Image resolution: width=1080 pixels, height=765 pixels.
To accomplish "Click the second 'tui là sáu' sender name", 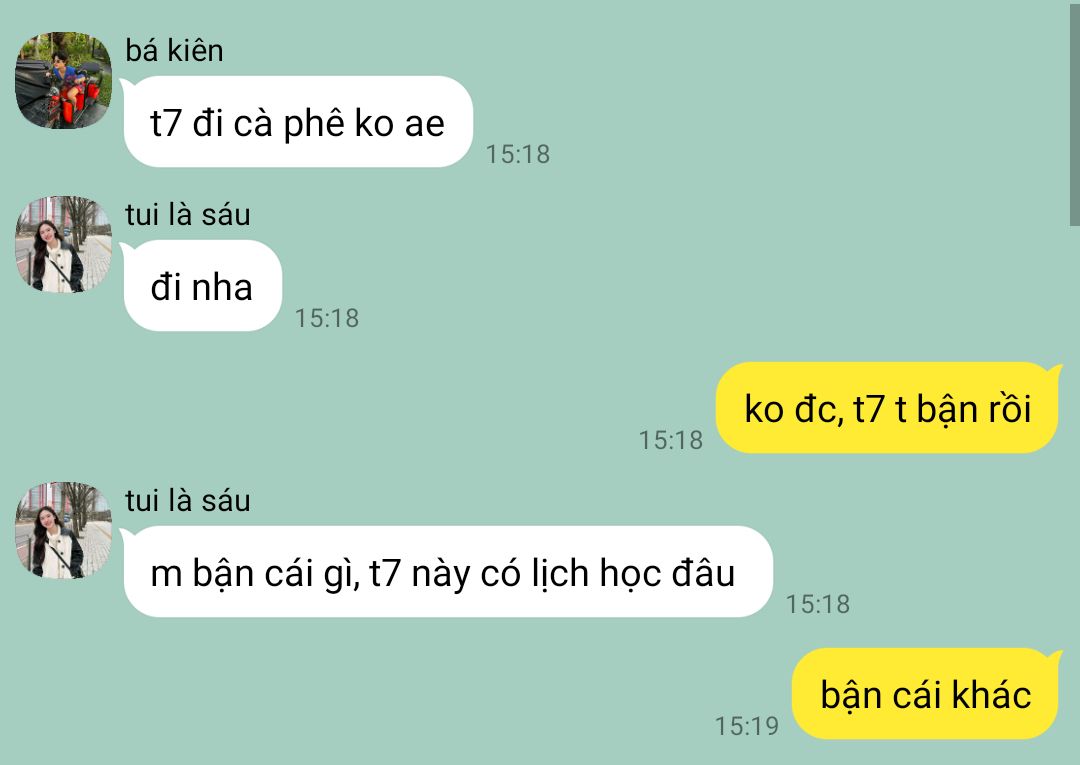I will [x=187, y=501].
